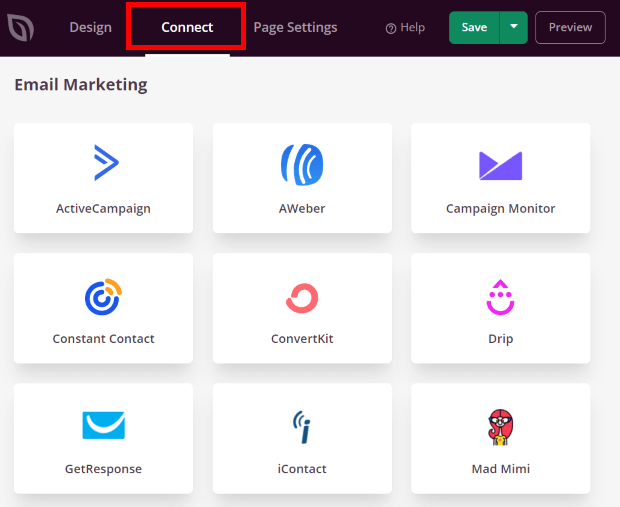Viewport: 620px width, 507px height.
Task: Go to the Page Settings tab
Action: coord(295,27)
